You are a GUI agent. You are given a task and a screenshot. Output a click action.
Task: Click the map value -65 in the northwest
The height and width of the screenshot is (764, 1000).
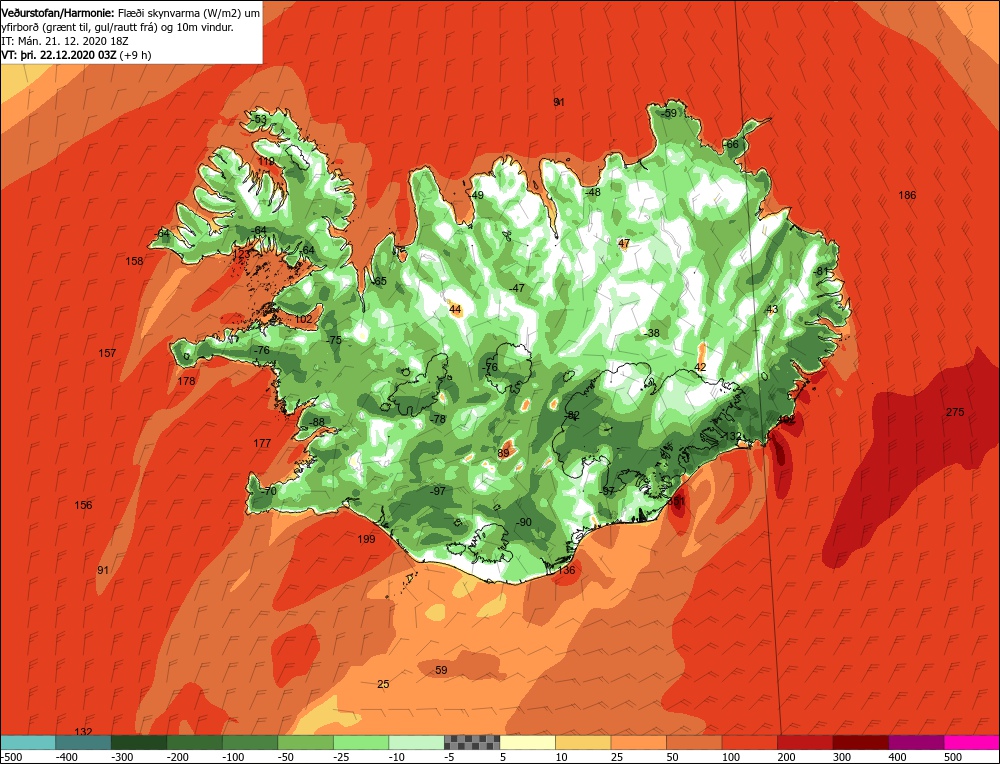[x=379, y=281]
